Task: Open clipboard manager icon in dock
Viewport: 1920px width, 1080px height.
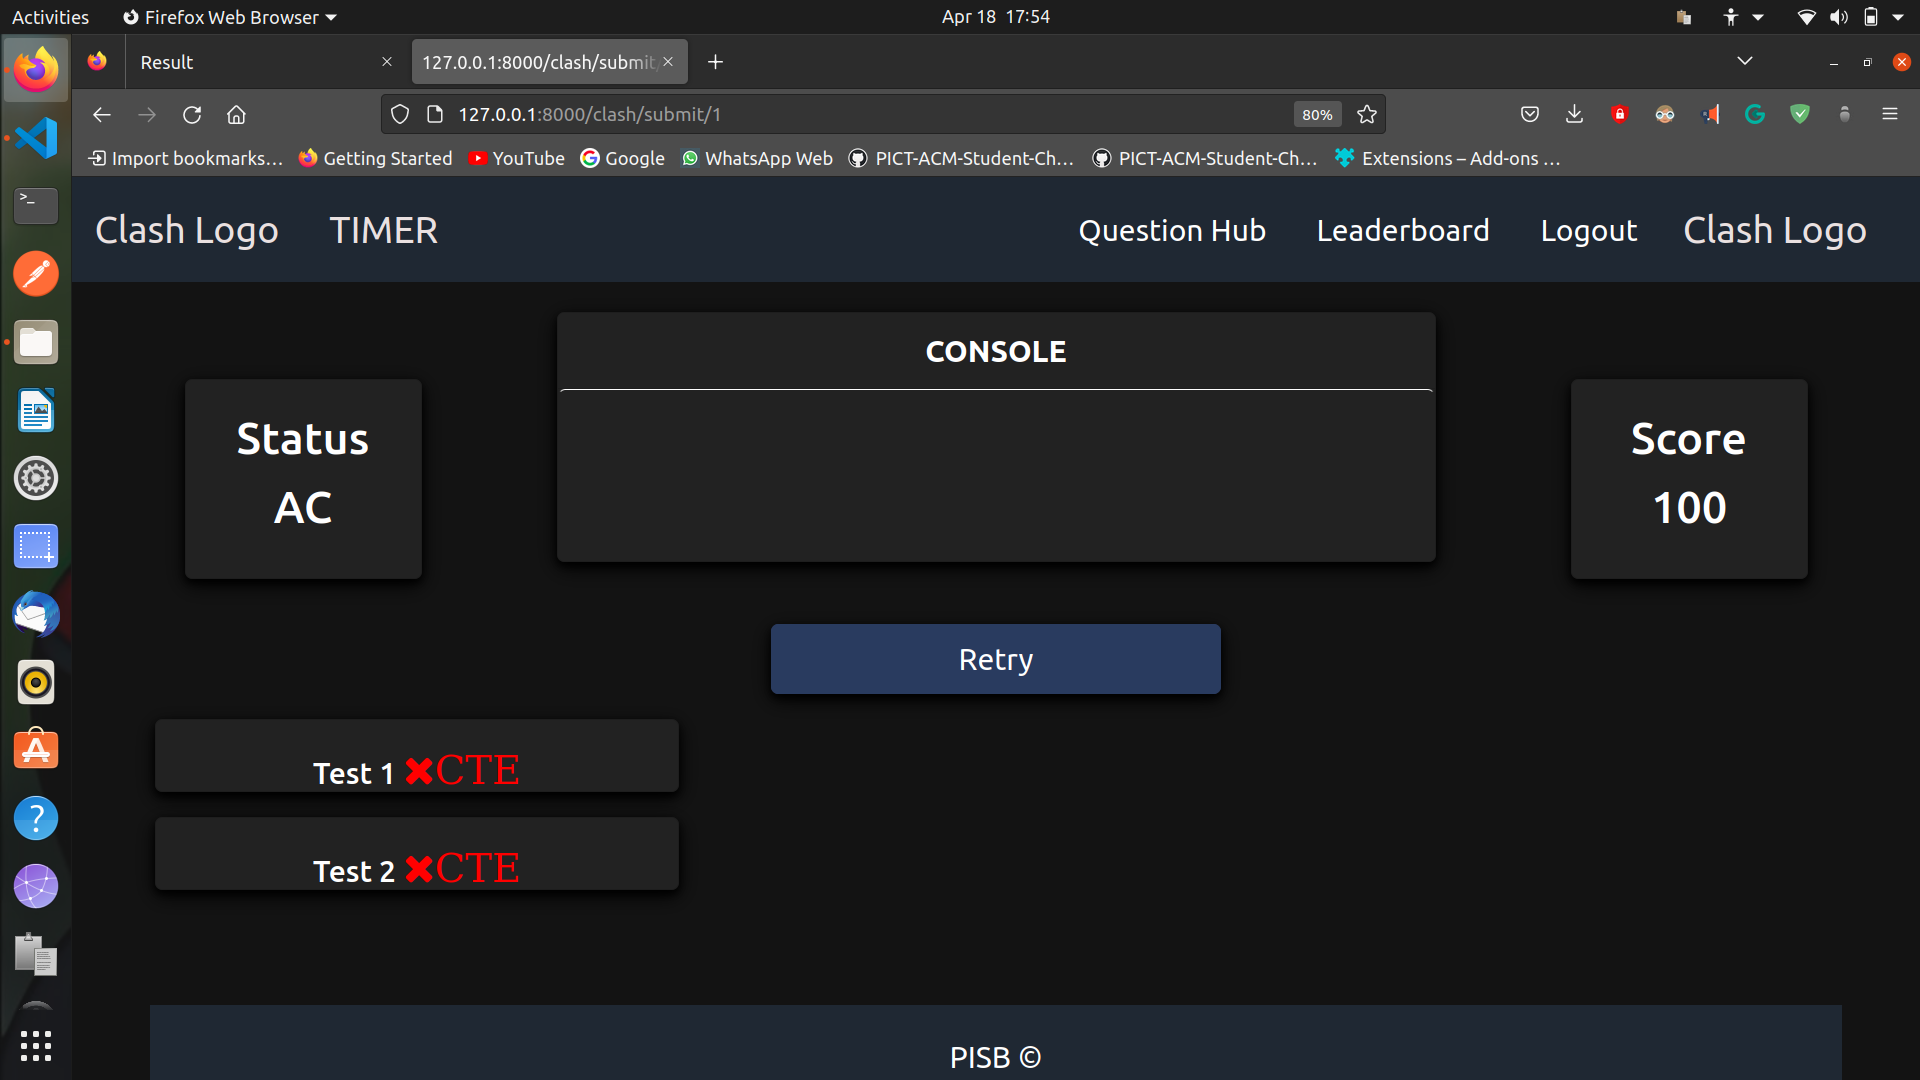Action: pos(36,954)
